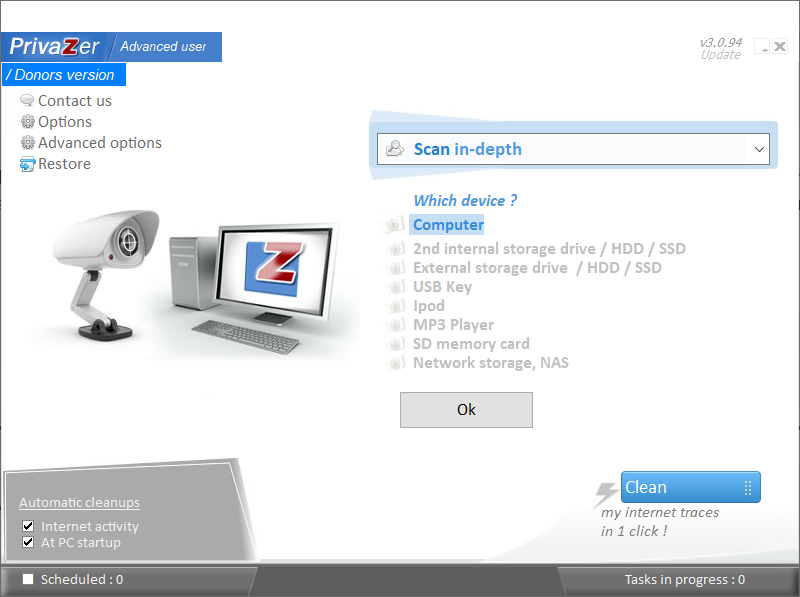This screenshot has height=597, width=800.
Task: Click the camera and computer illustration
Action: tap(194, 283)
